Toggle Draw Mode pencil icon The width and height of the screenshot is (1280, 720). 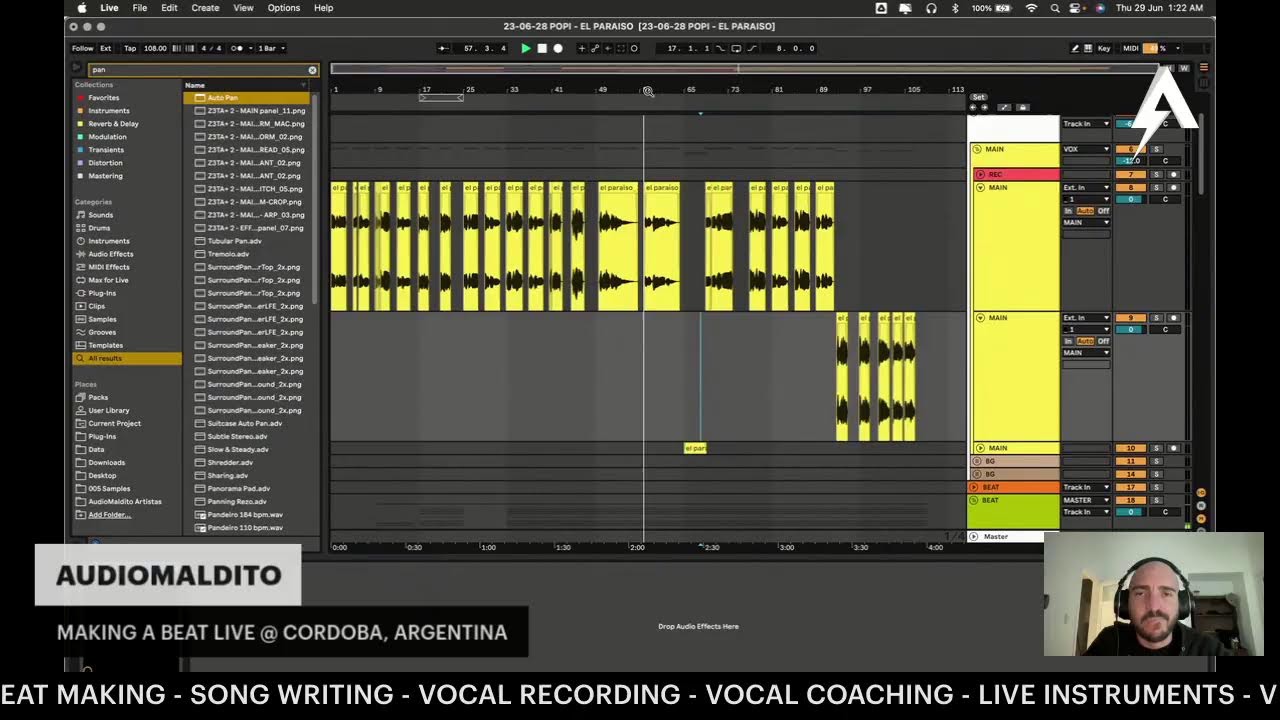coord(1075,48)
